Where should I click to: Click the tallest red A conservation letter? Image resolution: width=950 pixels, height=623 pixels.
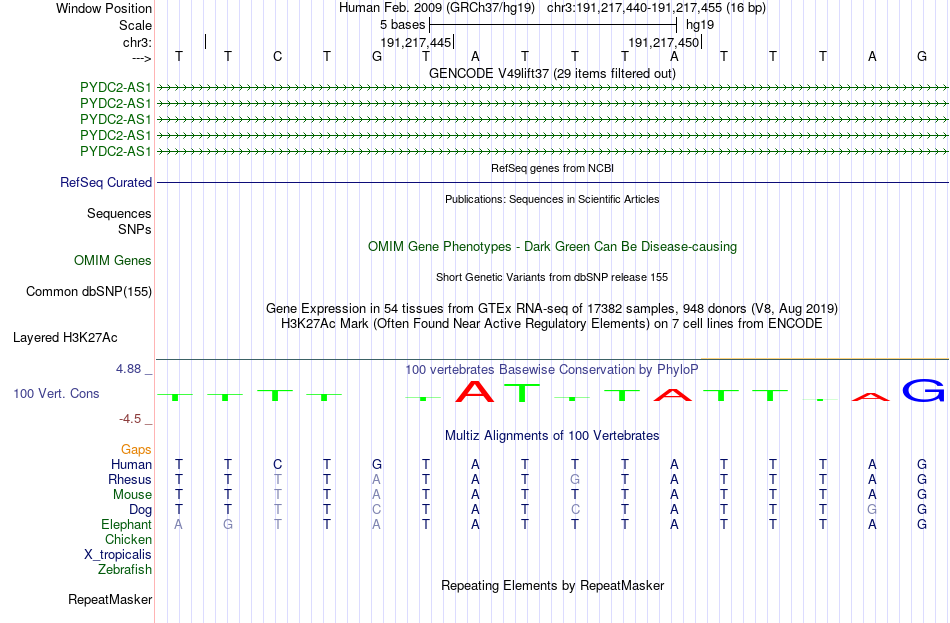point(475,391)
